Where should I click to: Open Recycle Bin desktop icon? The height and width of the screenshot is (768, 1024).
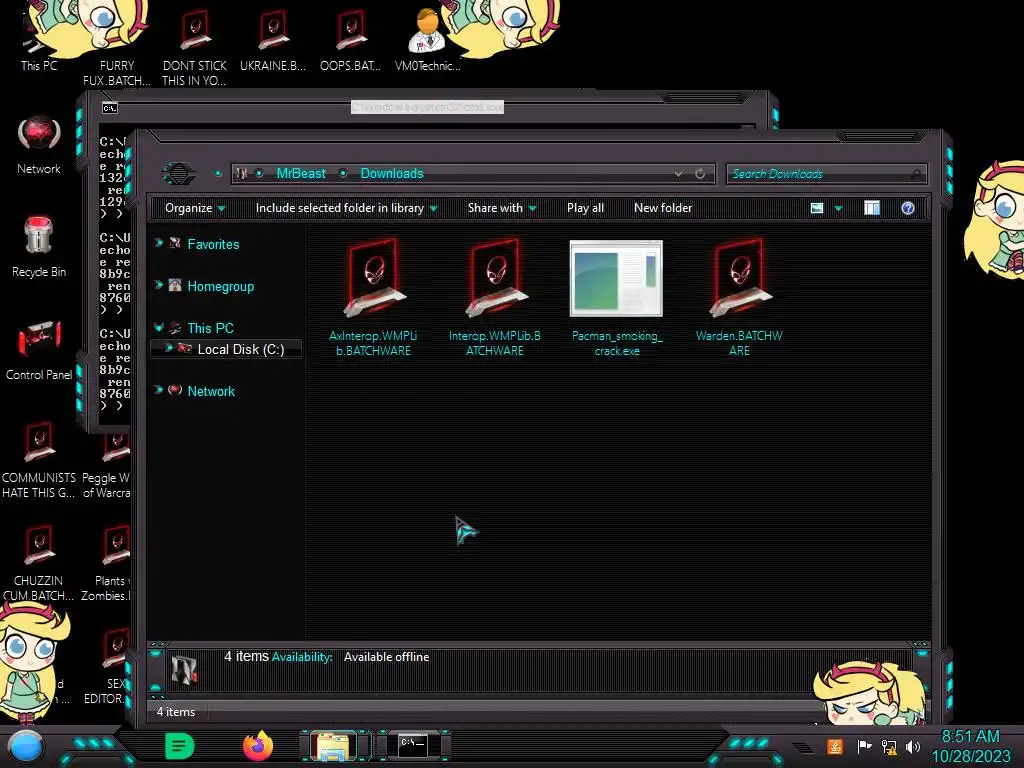tap(39, 247)
